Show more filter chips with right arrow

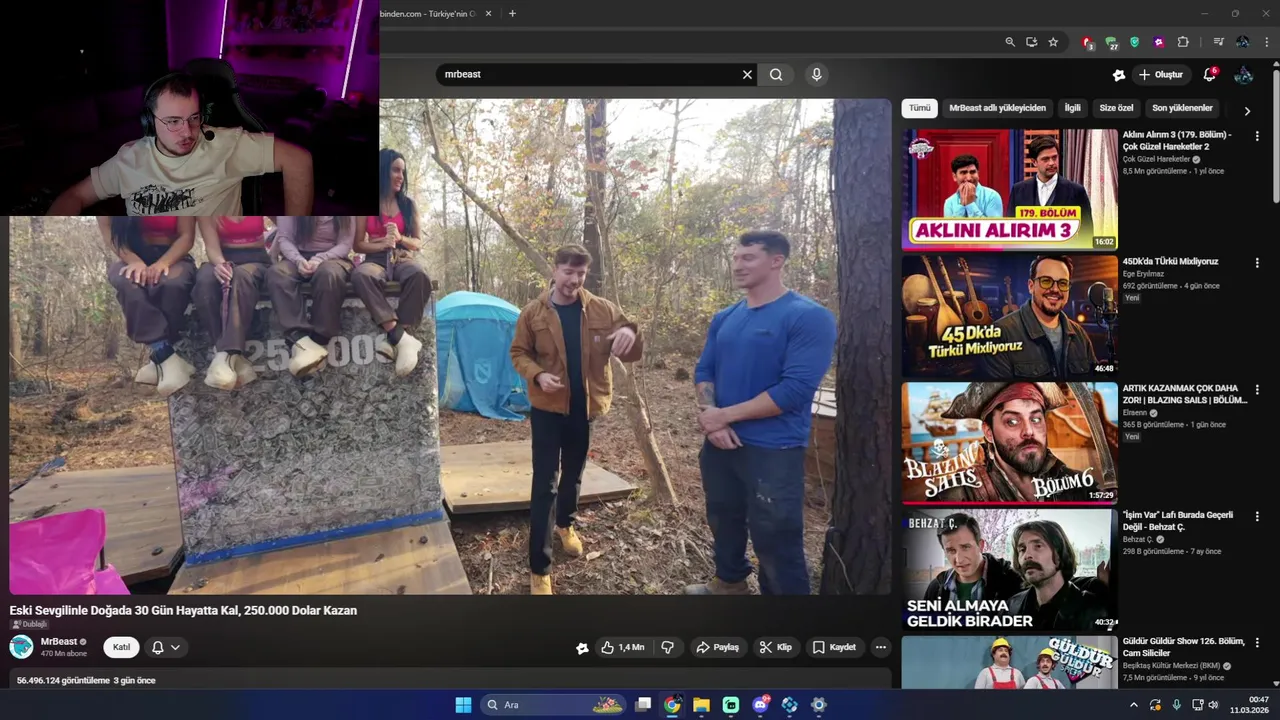1247,111
